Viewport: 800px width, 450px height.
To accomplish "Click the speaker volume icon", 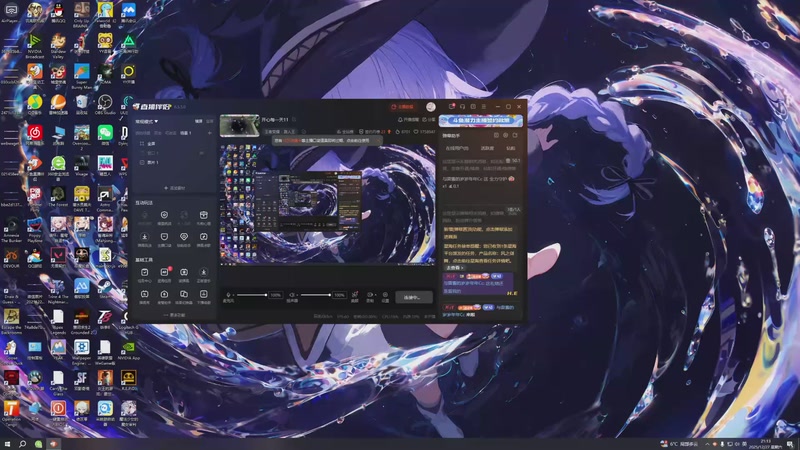I will (x=292, y=295).
